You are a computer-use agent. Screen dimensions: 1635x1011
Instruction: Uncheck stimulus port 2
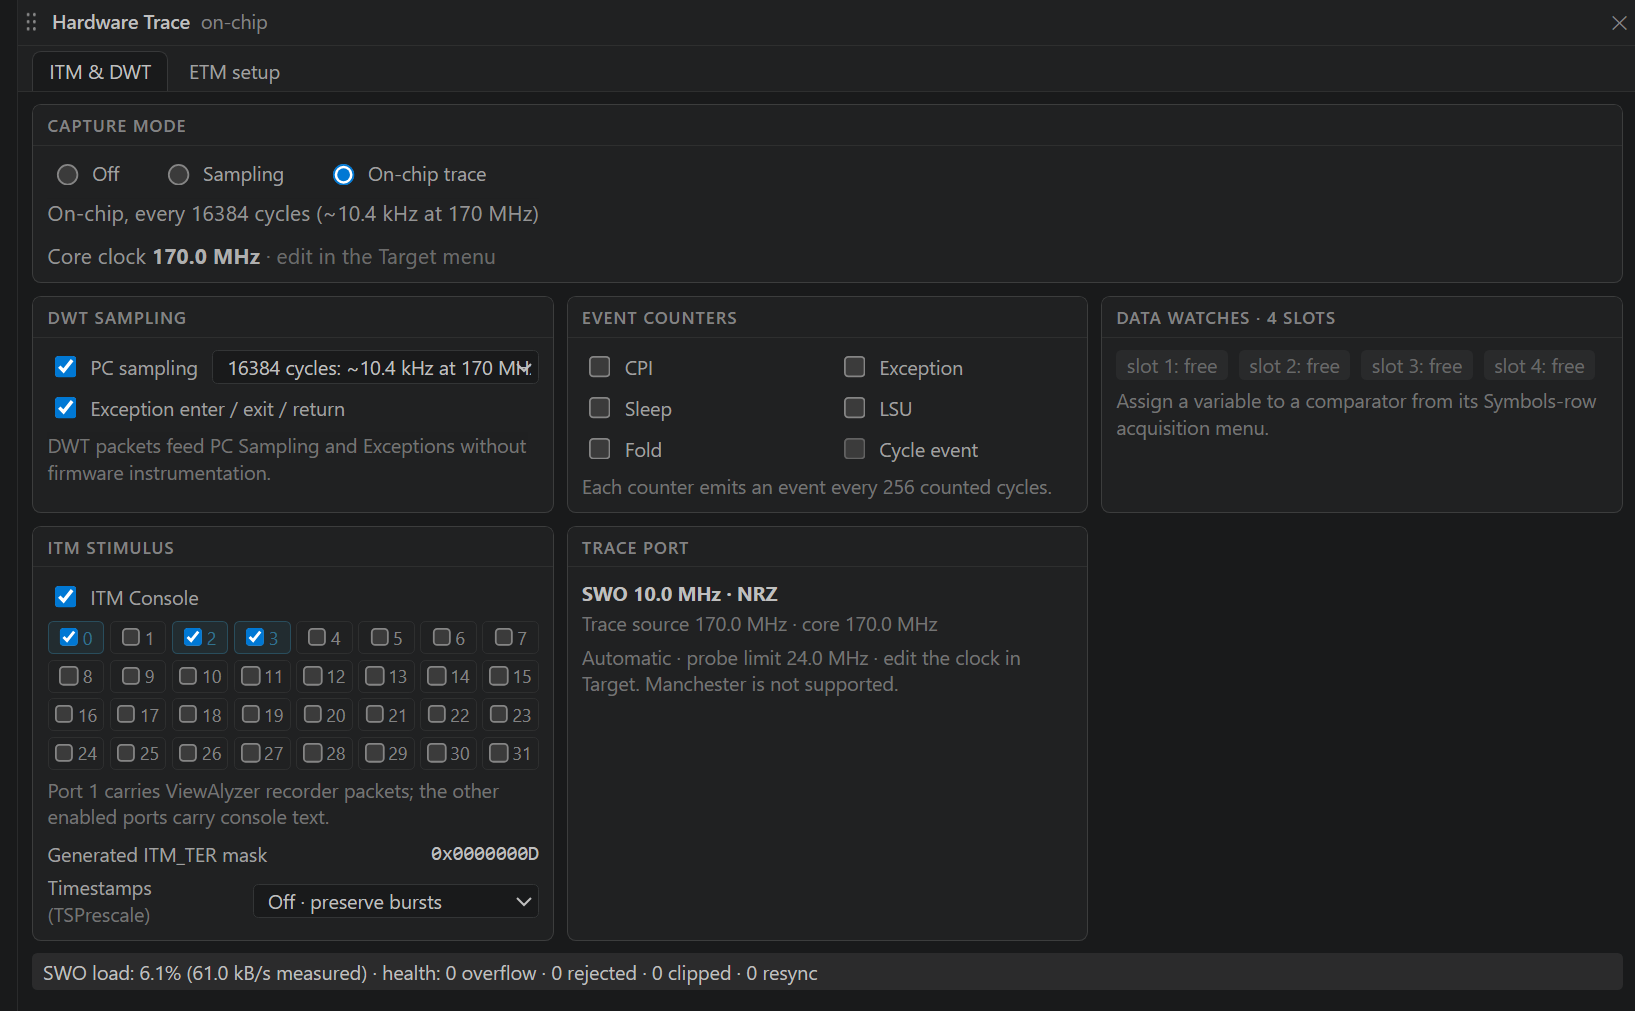tap(193, 637)
